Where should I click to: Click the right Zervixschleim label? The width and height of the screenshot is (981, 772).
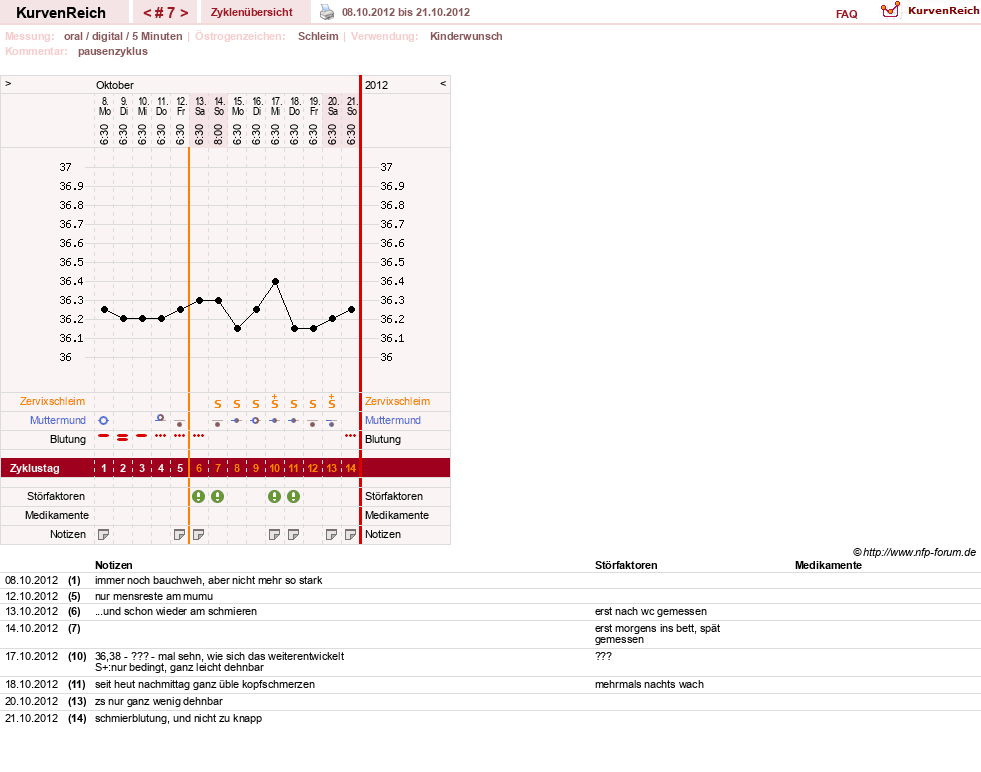click(x=397, y=402)
